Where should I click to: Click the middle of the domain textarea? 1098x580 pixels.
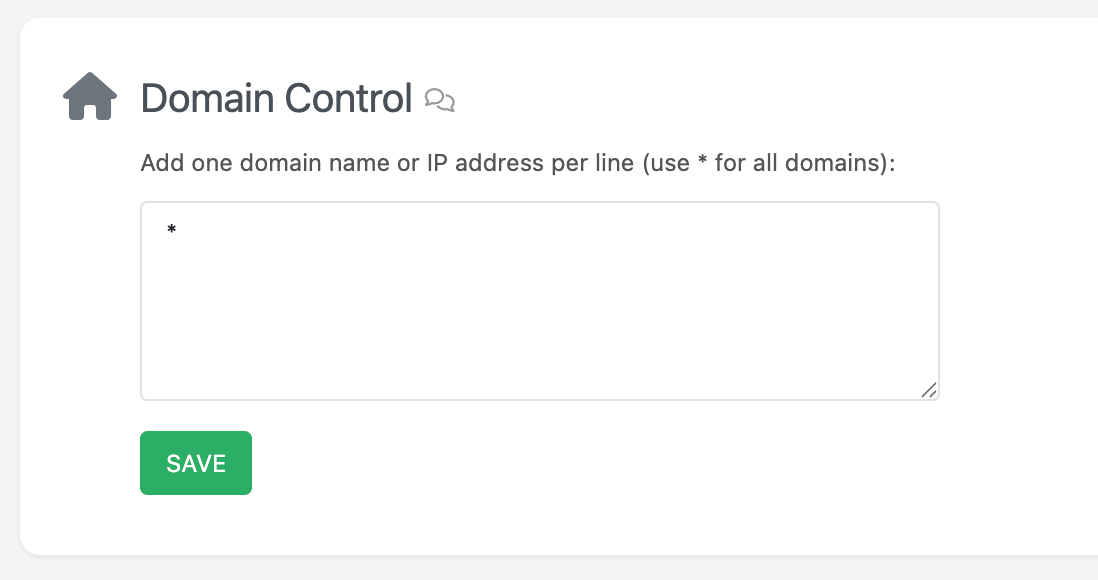pyautogui.click(x=540, y=301)
